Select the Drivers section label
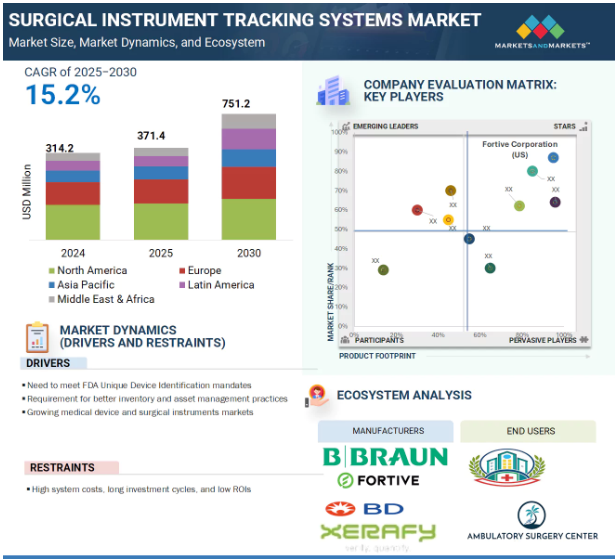This screenshot has width=616, height=559. click(53, 363)
